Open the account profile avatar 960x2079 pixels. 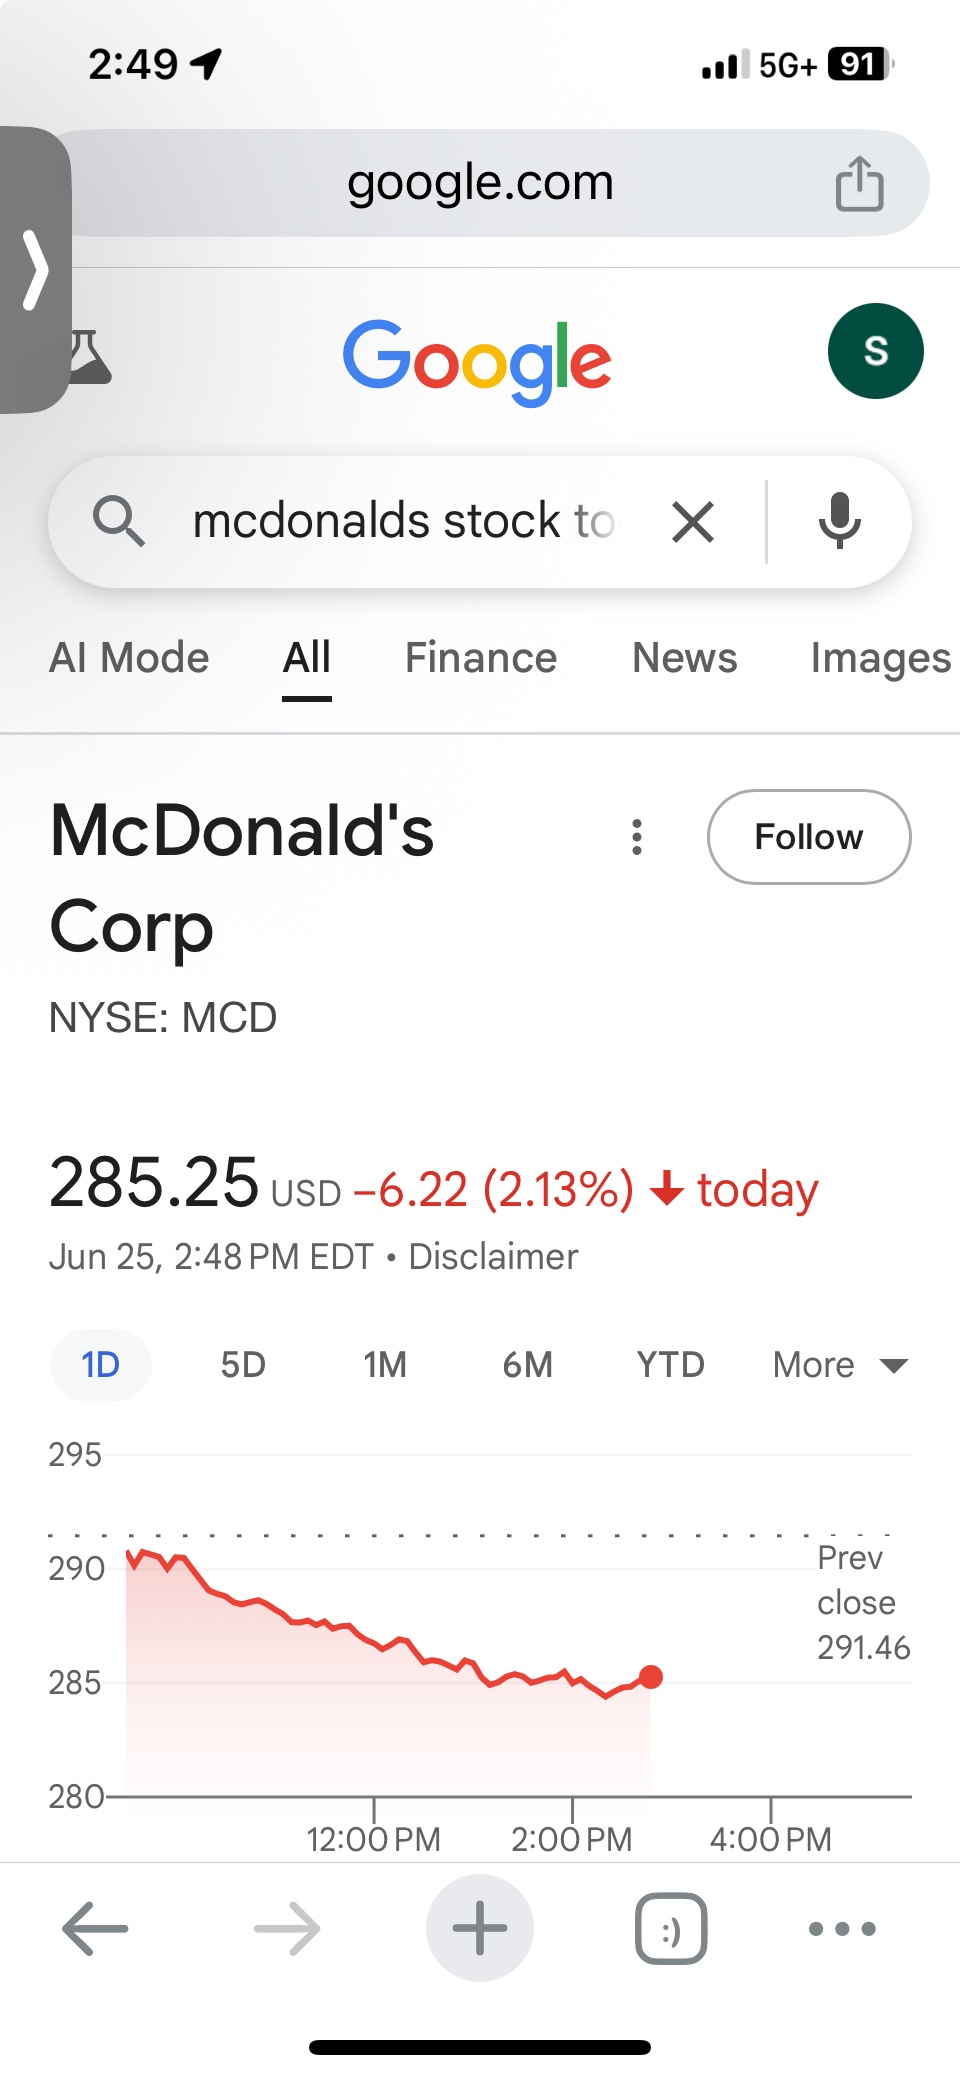[x=875, y=351]
